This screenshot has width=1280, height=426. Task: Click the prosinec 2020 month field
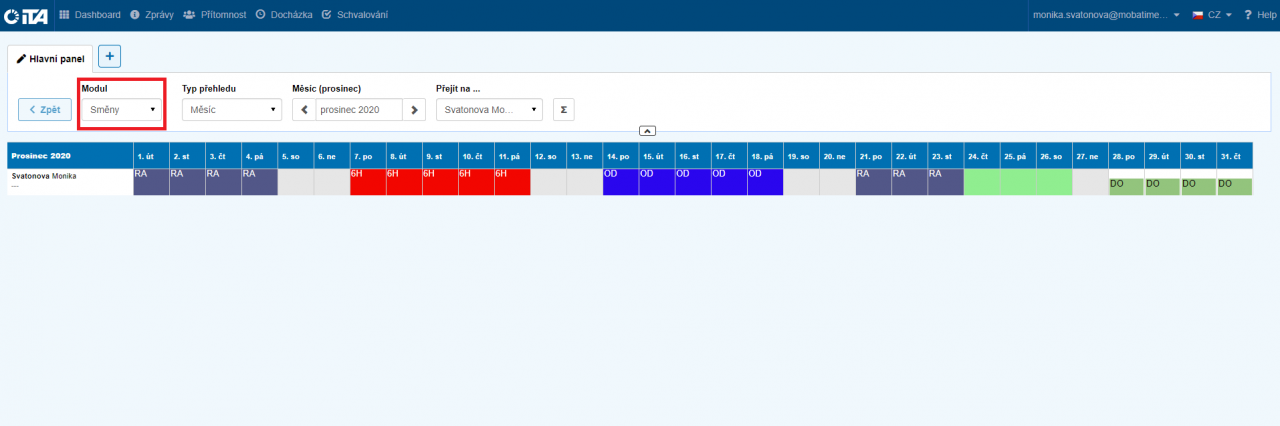click(359, 109)
